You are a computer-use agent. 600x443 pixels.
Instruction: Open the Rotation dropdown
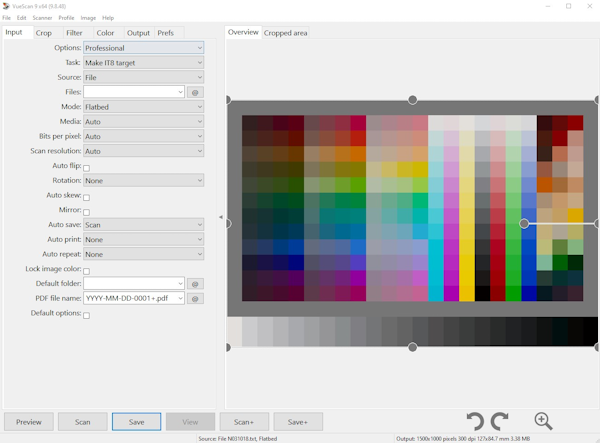coord(143,181)
